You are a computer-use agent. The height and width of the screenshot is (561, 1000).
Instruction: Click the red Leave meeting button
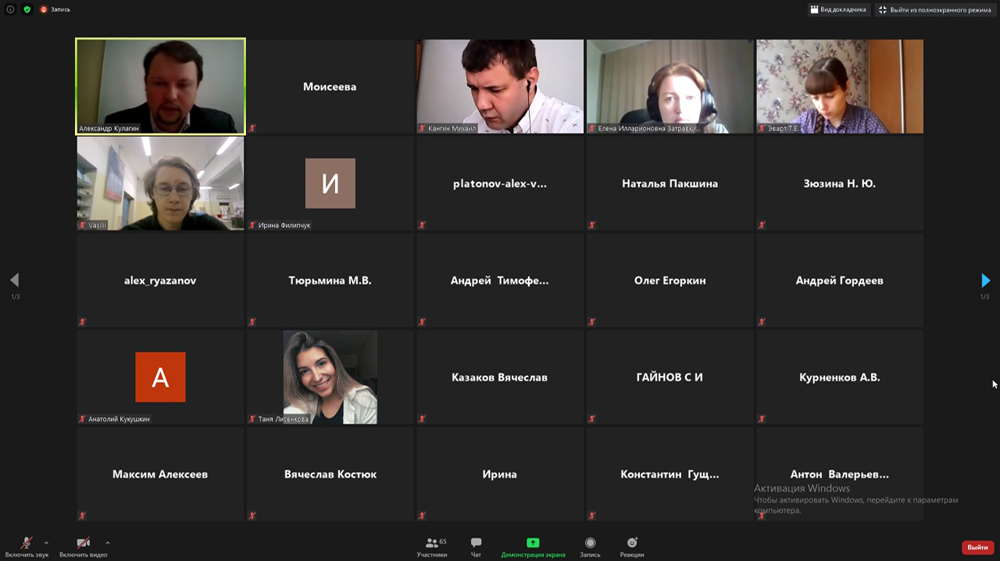tap(978, 547)
